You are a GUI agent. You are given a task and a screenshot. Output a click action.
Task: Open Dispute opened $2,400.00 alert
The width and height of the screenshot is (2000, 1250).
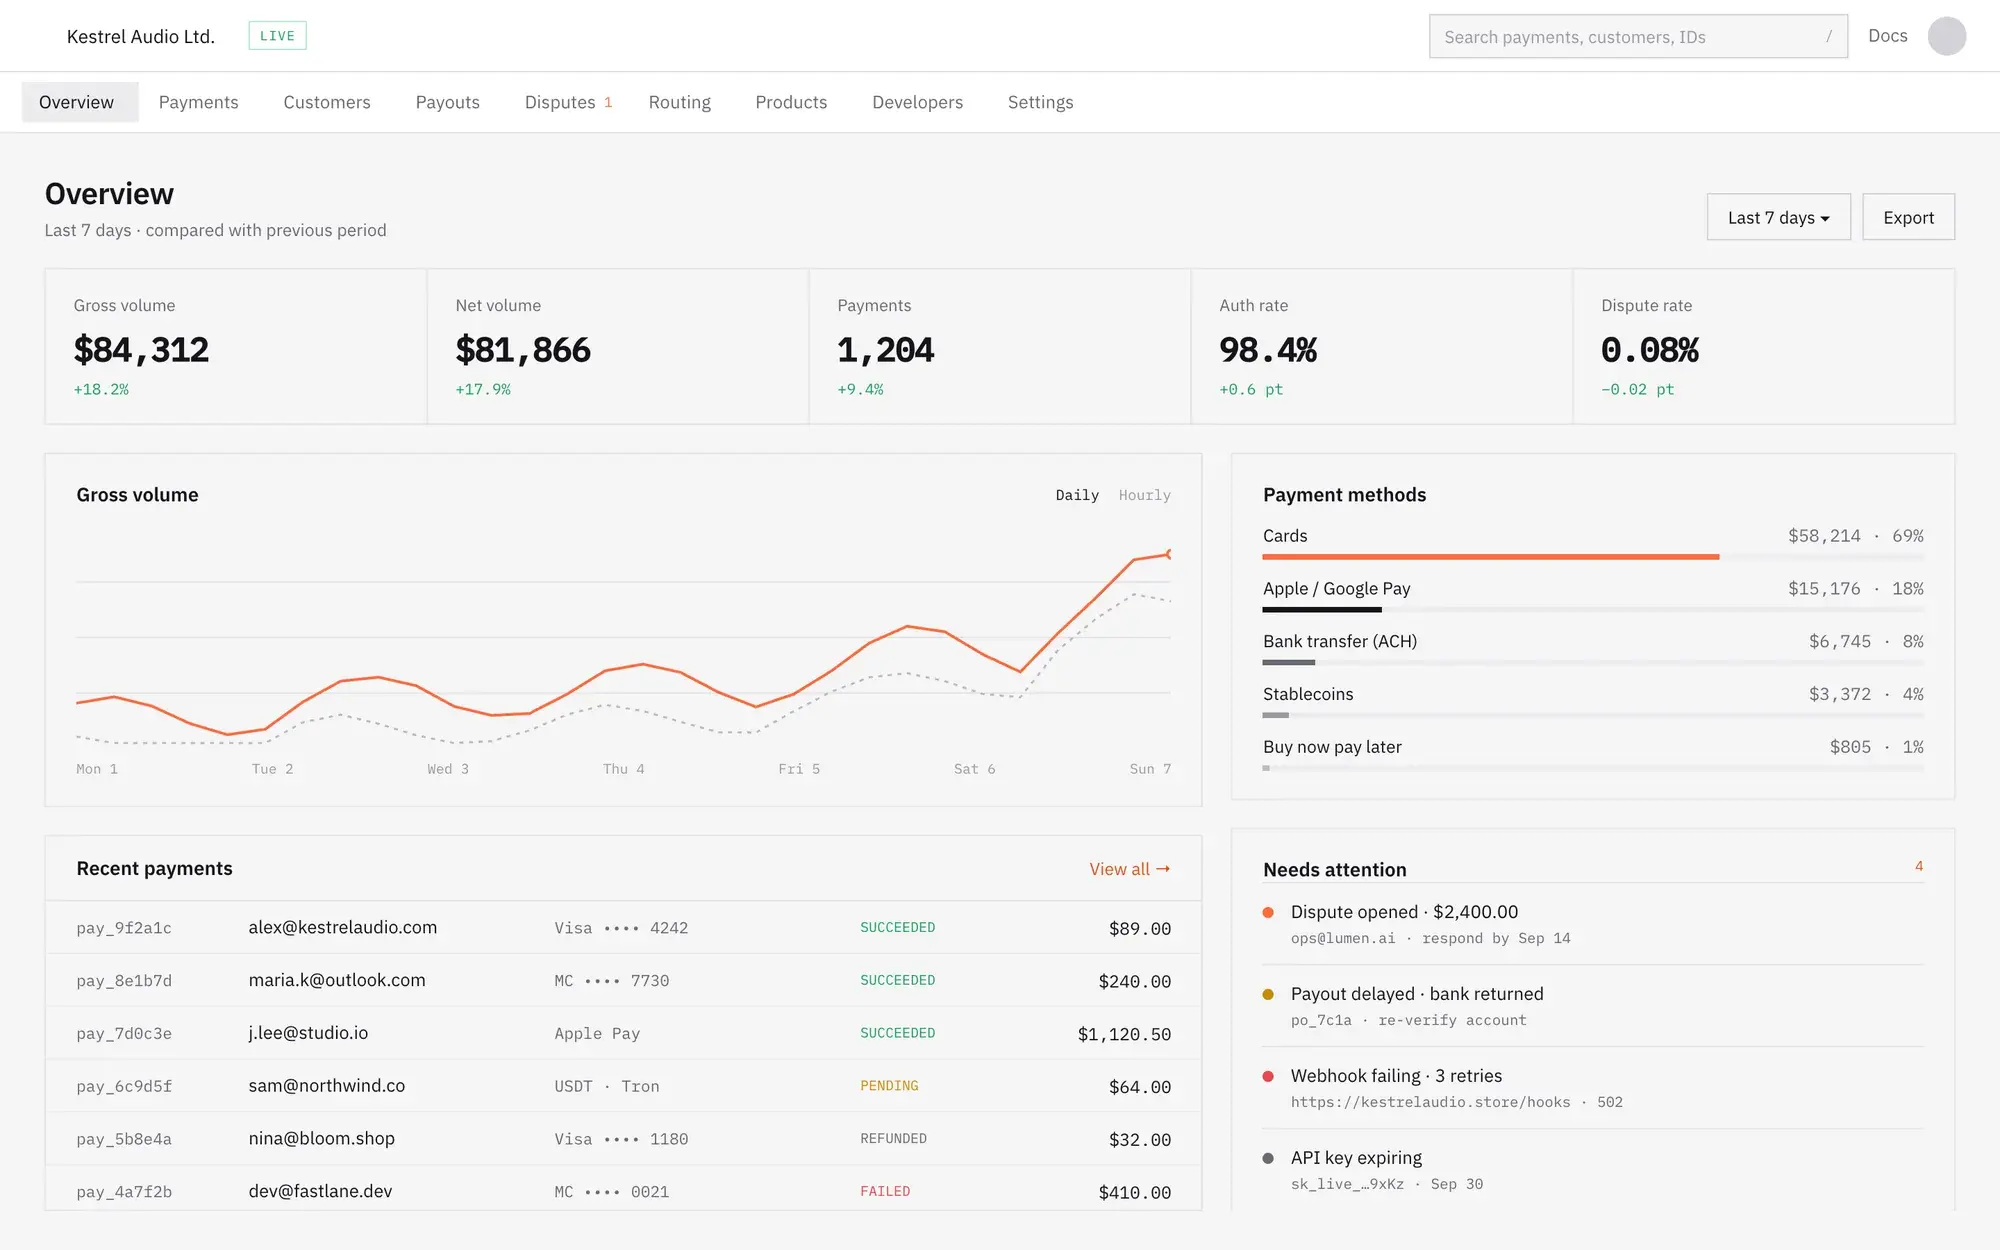1593,924
